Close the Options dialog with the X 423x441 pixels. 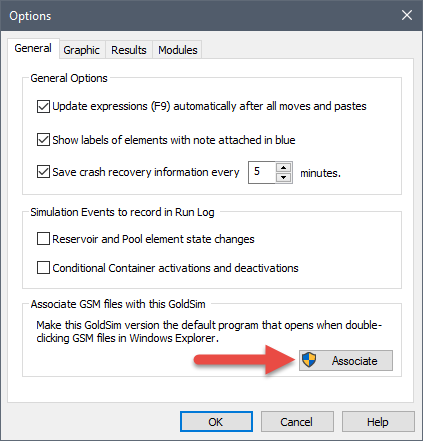click(407, 15)
